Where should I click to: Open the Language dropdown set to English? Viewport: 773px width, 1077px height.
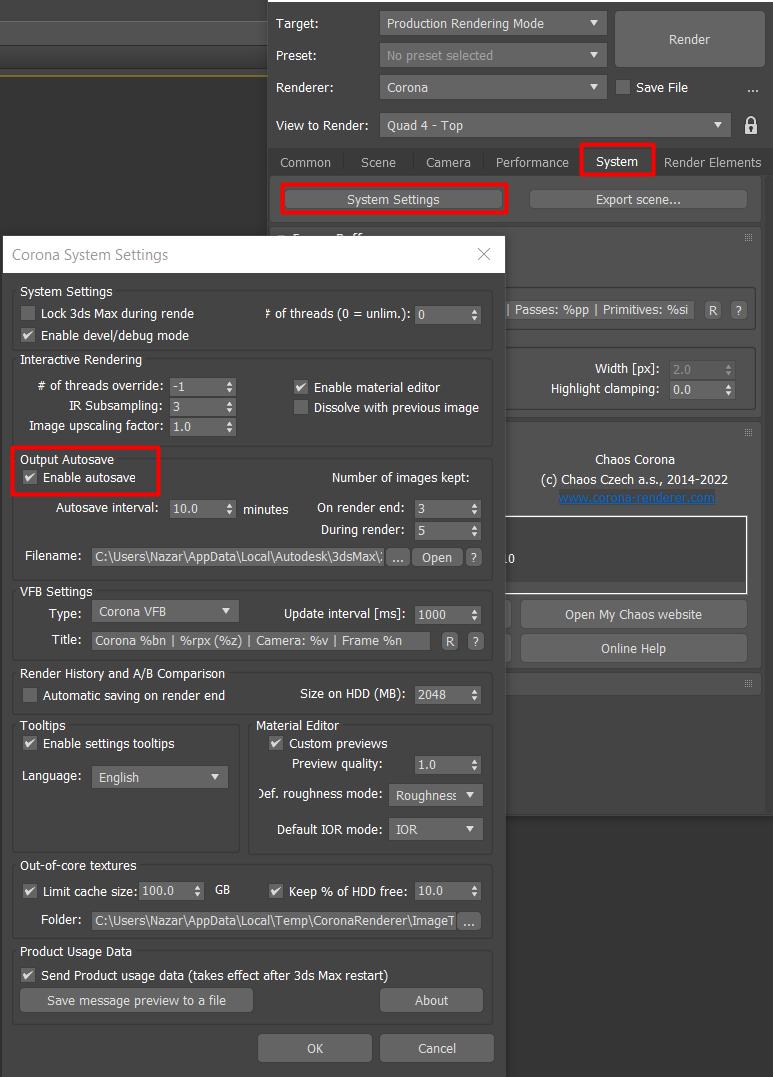coord(160,777)
